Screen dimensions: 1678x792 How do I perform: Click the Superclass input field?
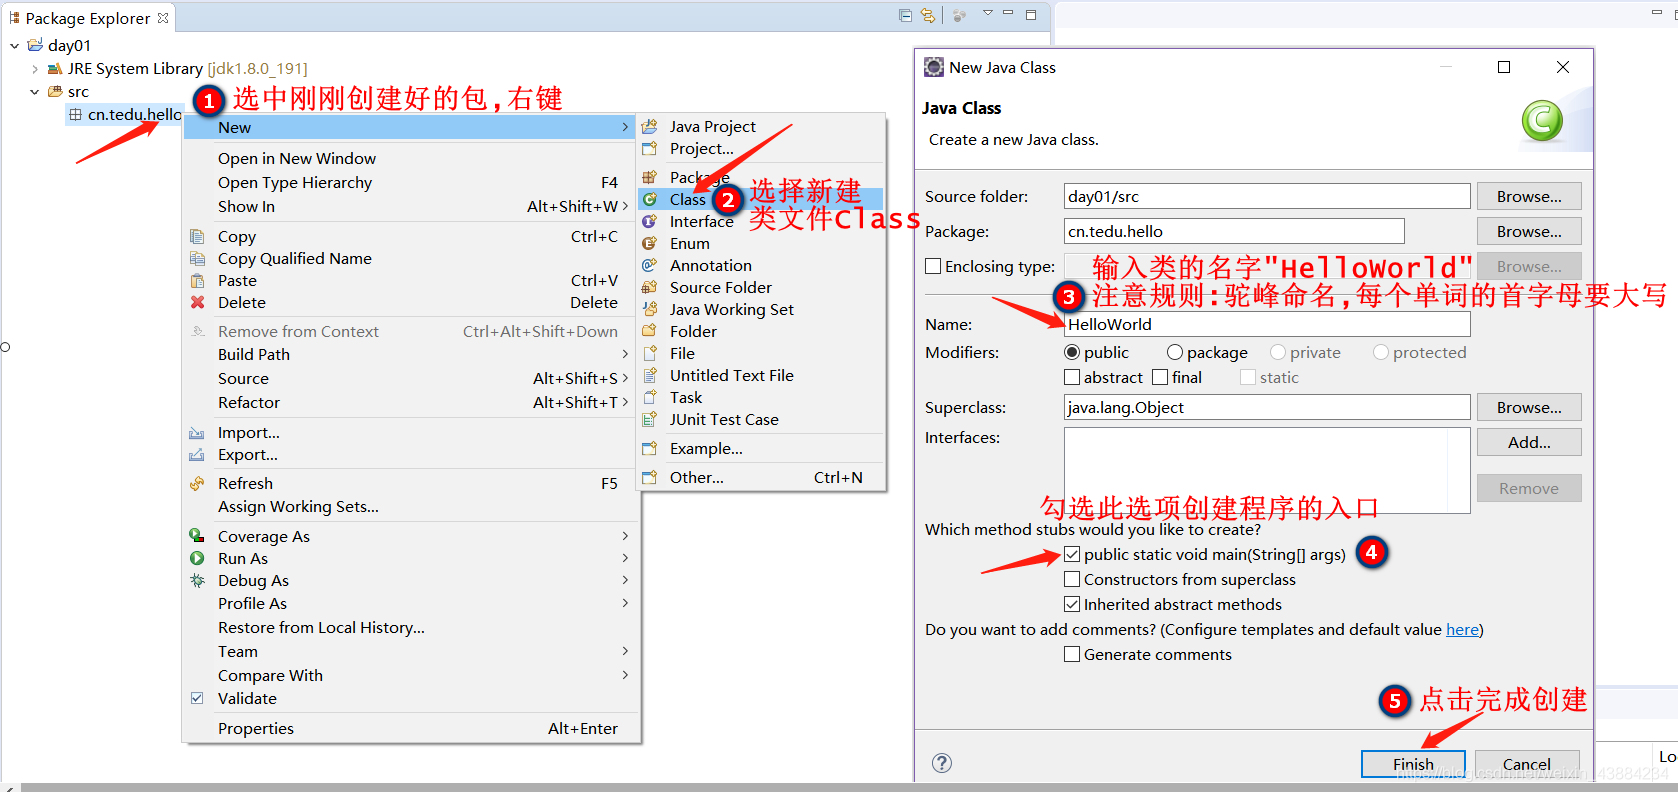tap(1267, 407)
